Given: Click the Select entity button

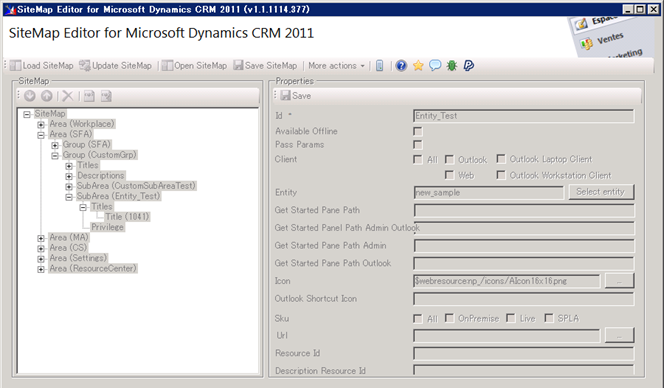Looking at the screenshot, I should tap(600, 192).
